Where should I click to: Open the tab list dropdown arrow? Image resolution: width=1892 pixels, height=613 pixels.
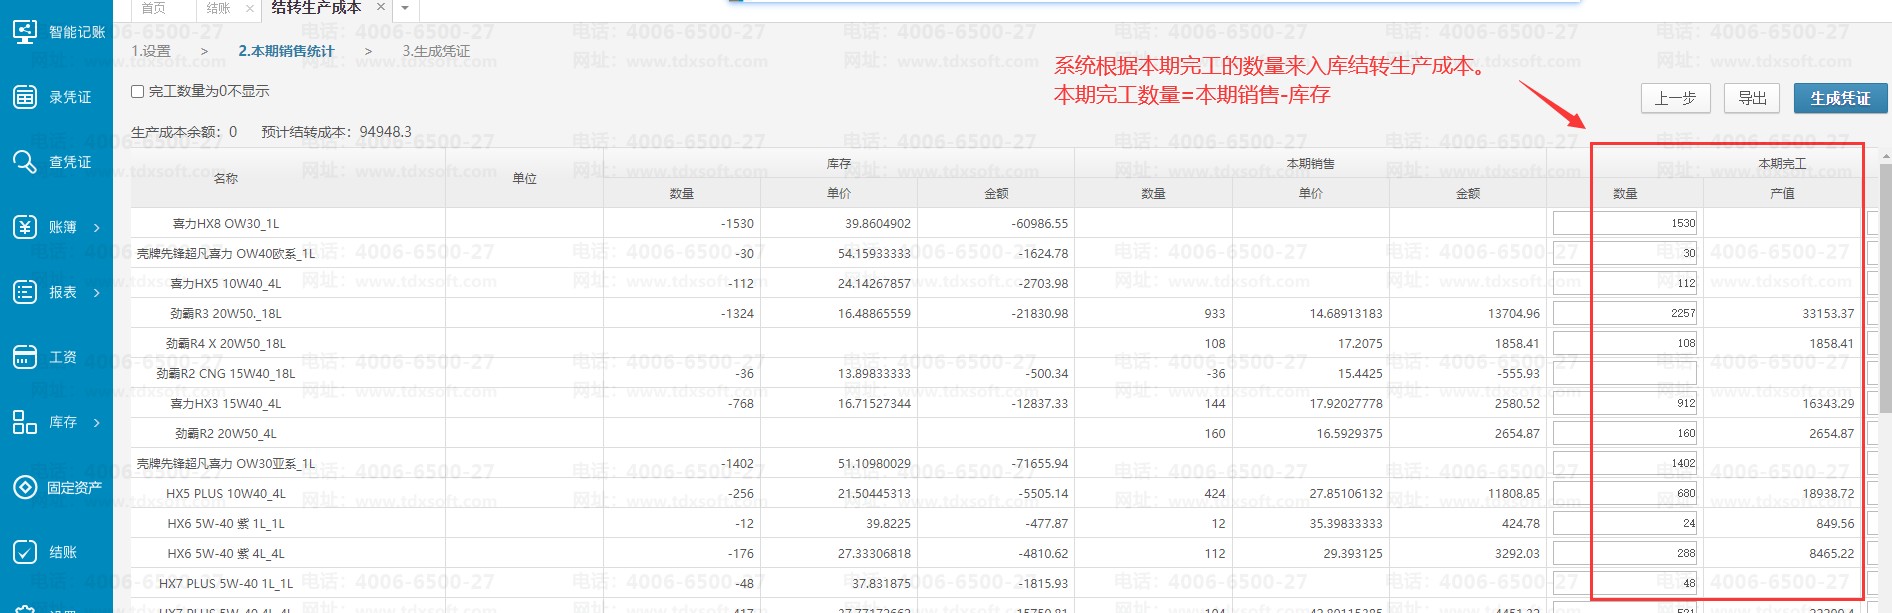click(405, 9)
